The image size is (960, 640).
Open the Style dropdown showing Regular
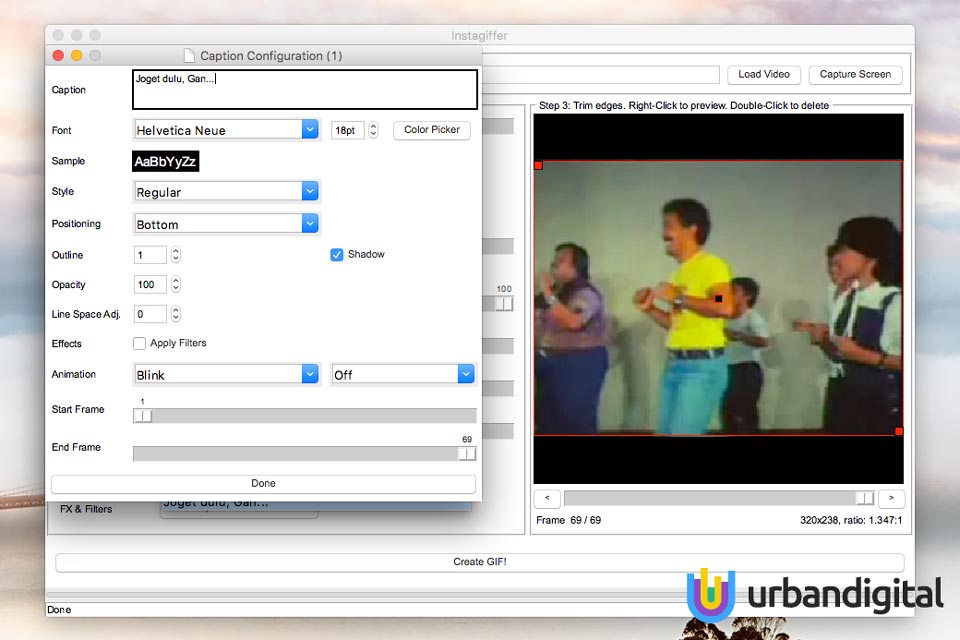point(227,192)
